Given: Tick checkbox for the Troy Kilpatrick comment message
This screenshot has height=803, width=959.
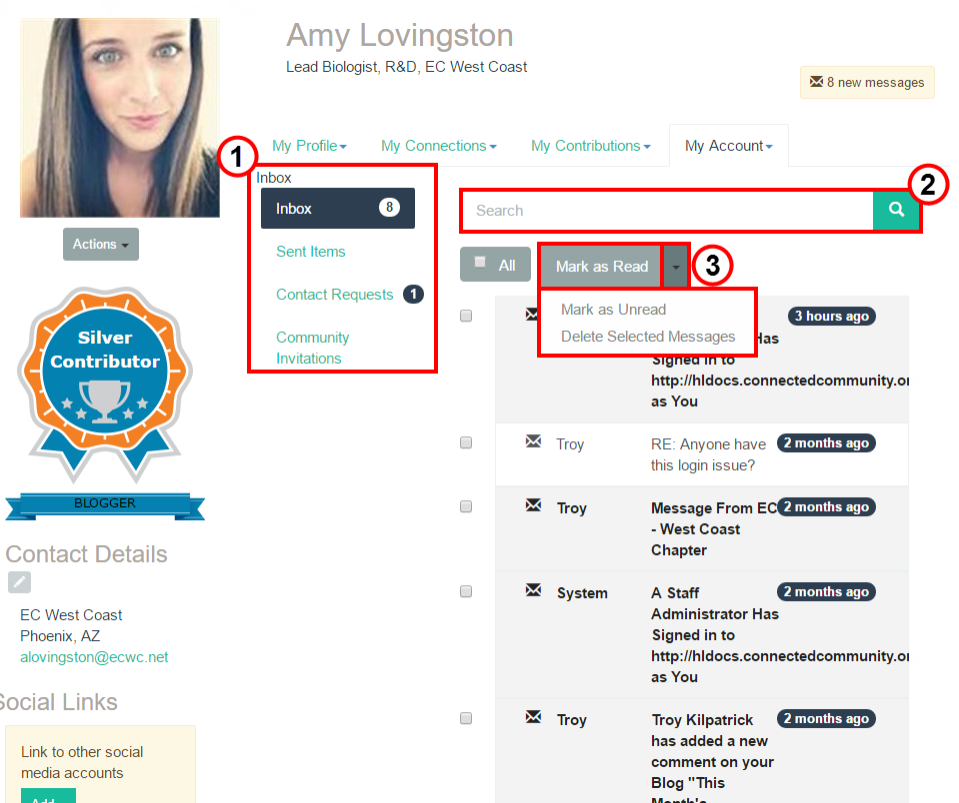Looking at the screenshot, I should pos(466,718).
